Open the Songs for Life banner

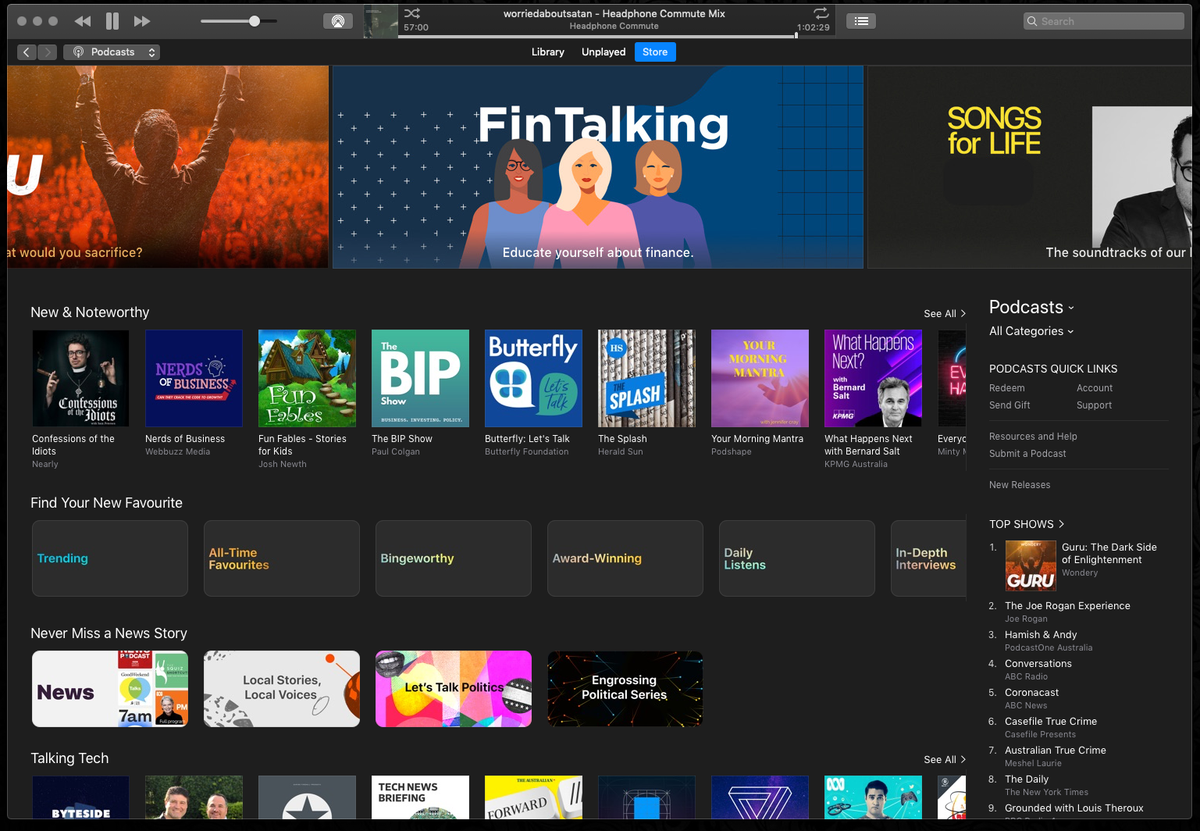[1030, 167]
